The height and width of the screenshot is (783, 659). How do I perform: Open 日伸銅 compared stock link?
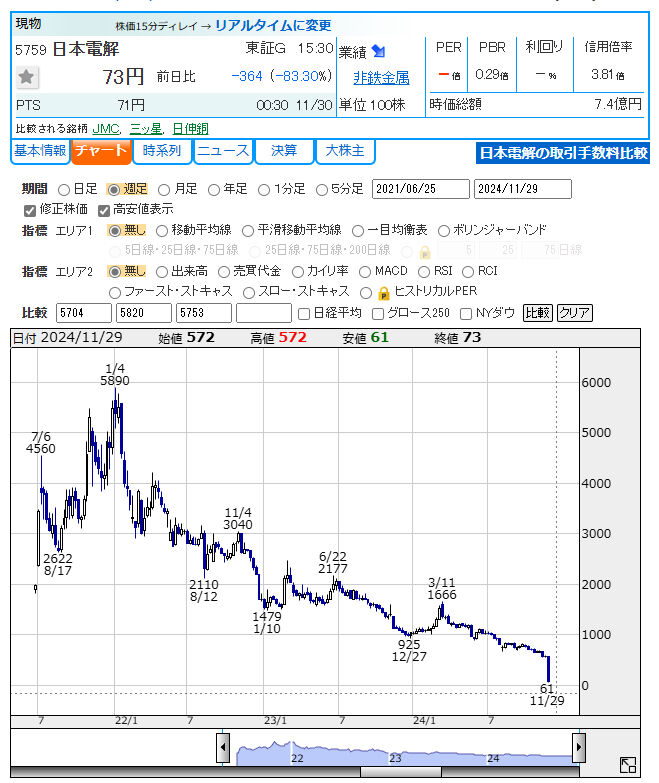pos(190,129)
